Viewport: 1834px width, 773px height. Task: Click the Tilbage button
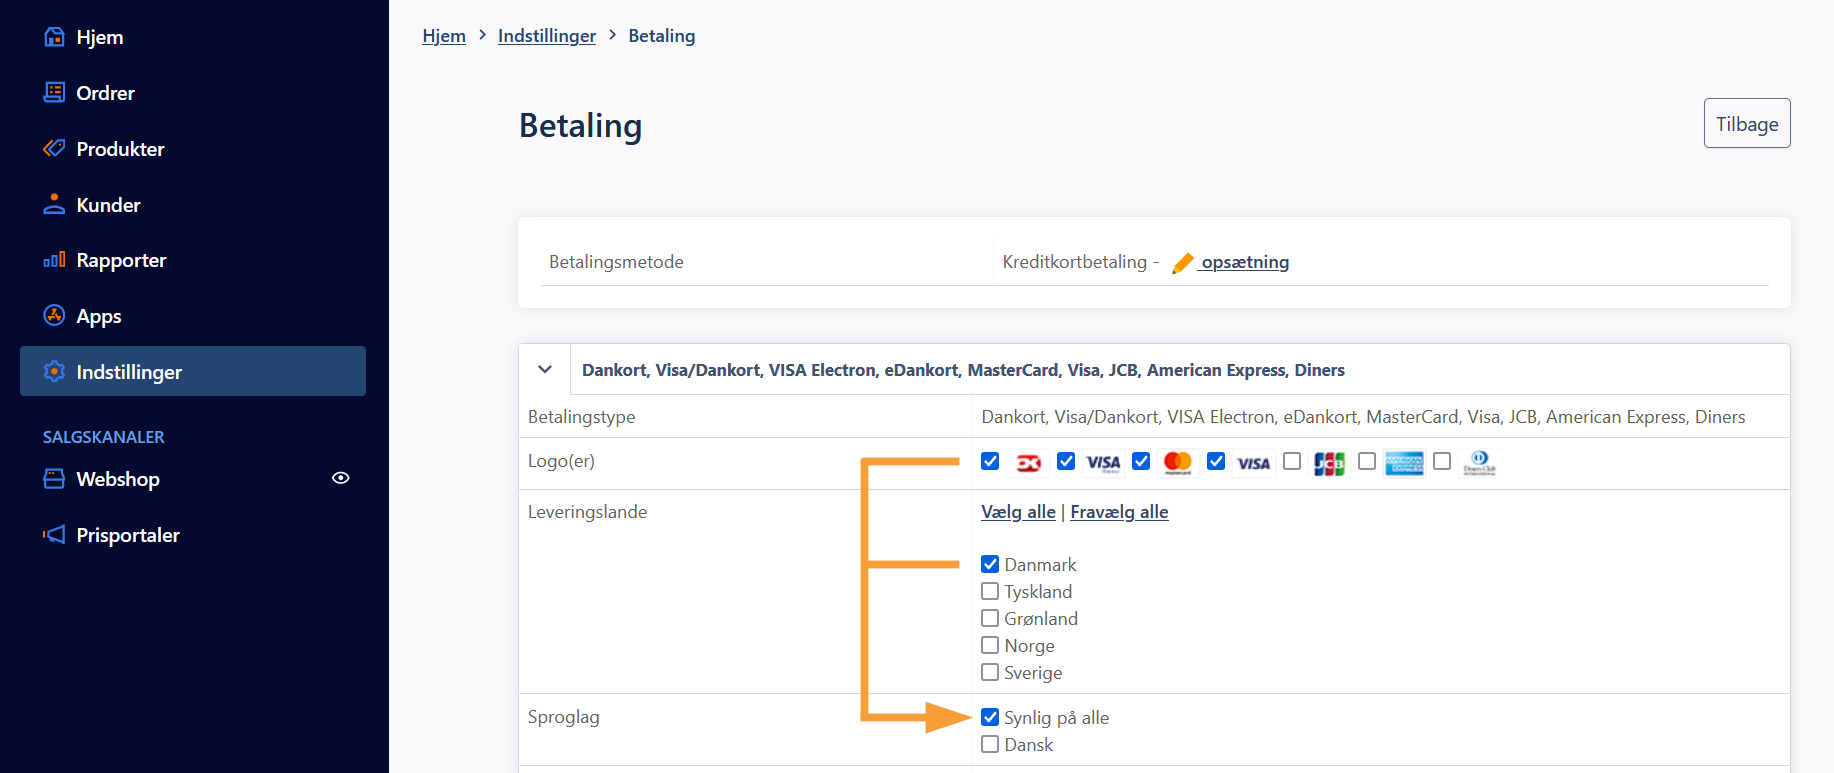click(1747, 123)
